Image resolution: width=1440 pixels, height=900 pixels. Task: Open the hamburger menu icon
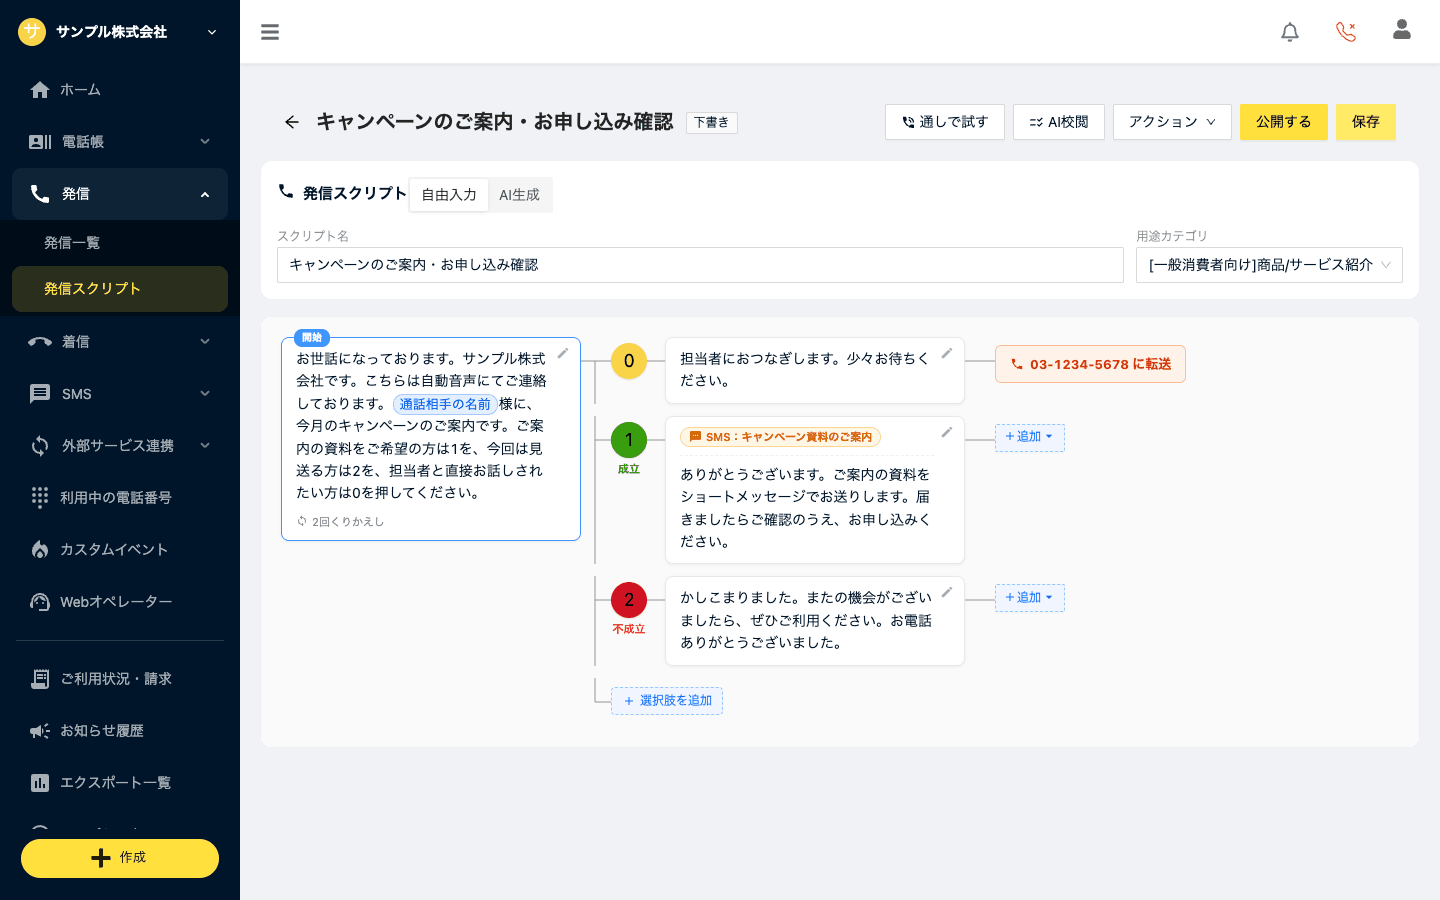point(270,32)
